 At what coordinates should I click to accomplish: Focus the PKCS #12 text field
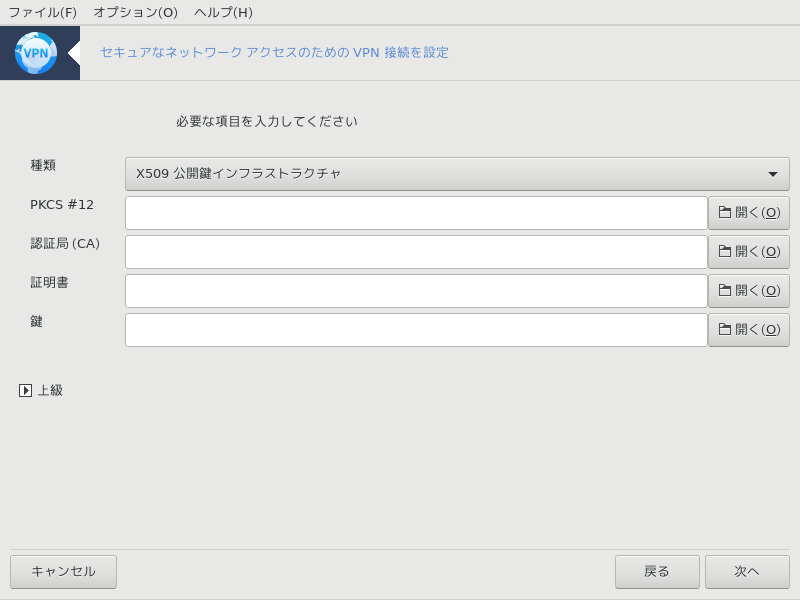pyautogui.click(x=416, y=213)
